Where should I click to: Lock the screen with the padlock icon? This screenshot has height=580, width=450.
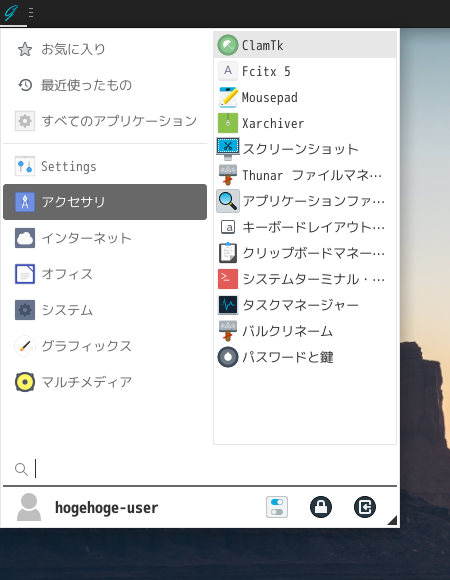(321, 507)
